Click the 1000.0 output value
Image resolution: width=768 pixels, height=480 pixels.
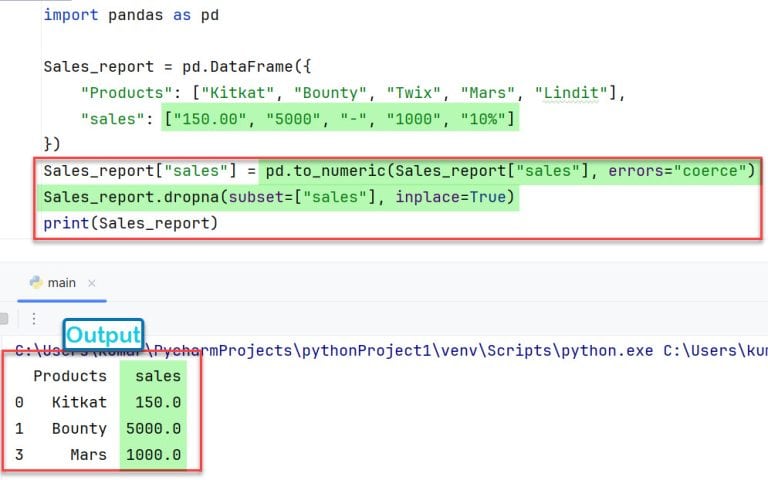click(x=153, y=455)
